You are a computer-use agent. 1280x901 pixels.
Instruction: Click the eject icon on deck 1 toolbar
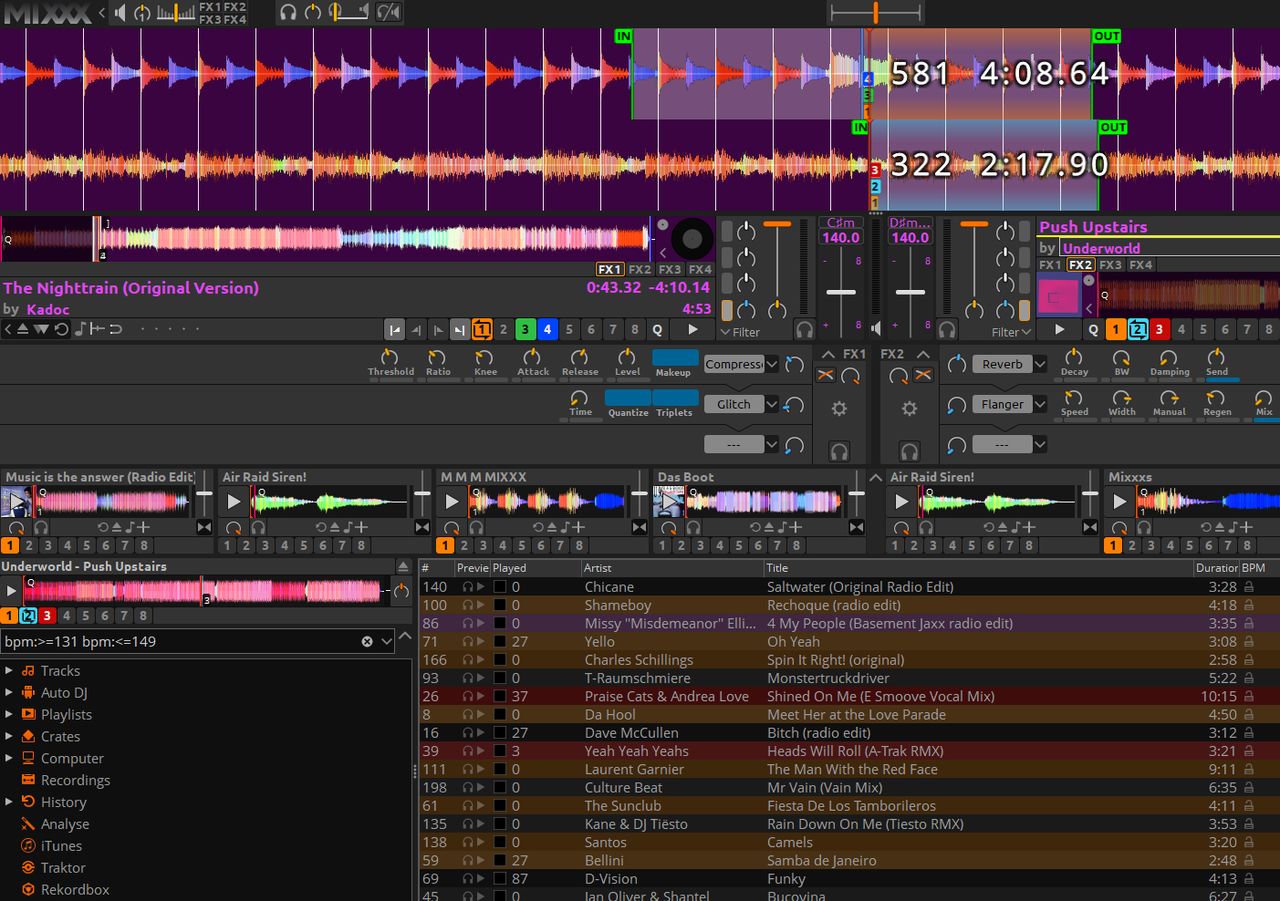pos(25,329)
